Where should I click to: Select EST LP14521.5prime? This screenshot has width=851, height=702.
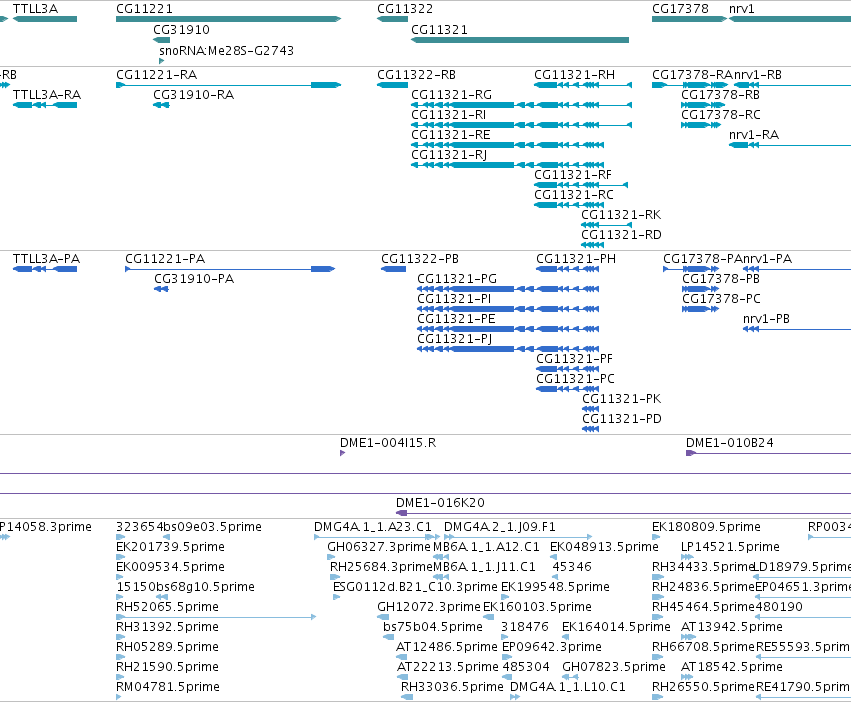click(x=730, y=547)
